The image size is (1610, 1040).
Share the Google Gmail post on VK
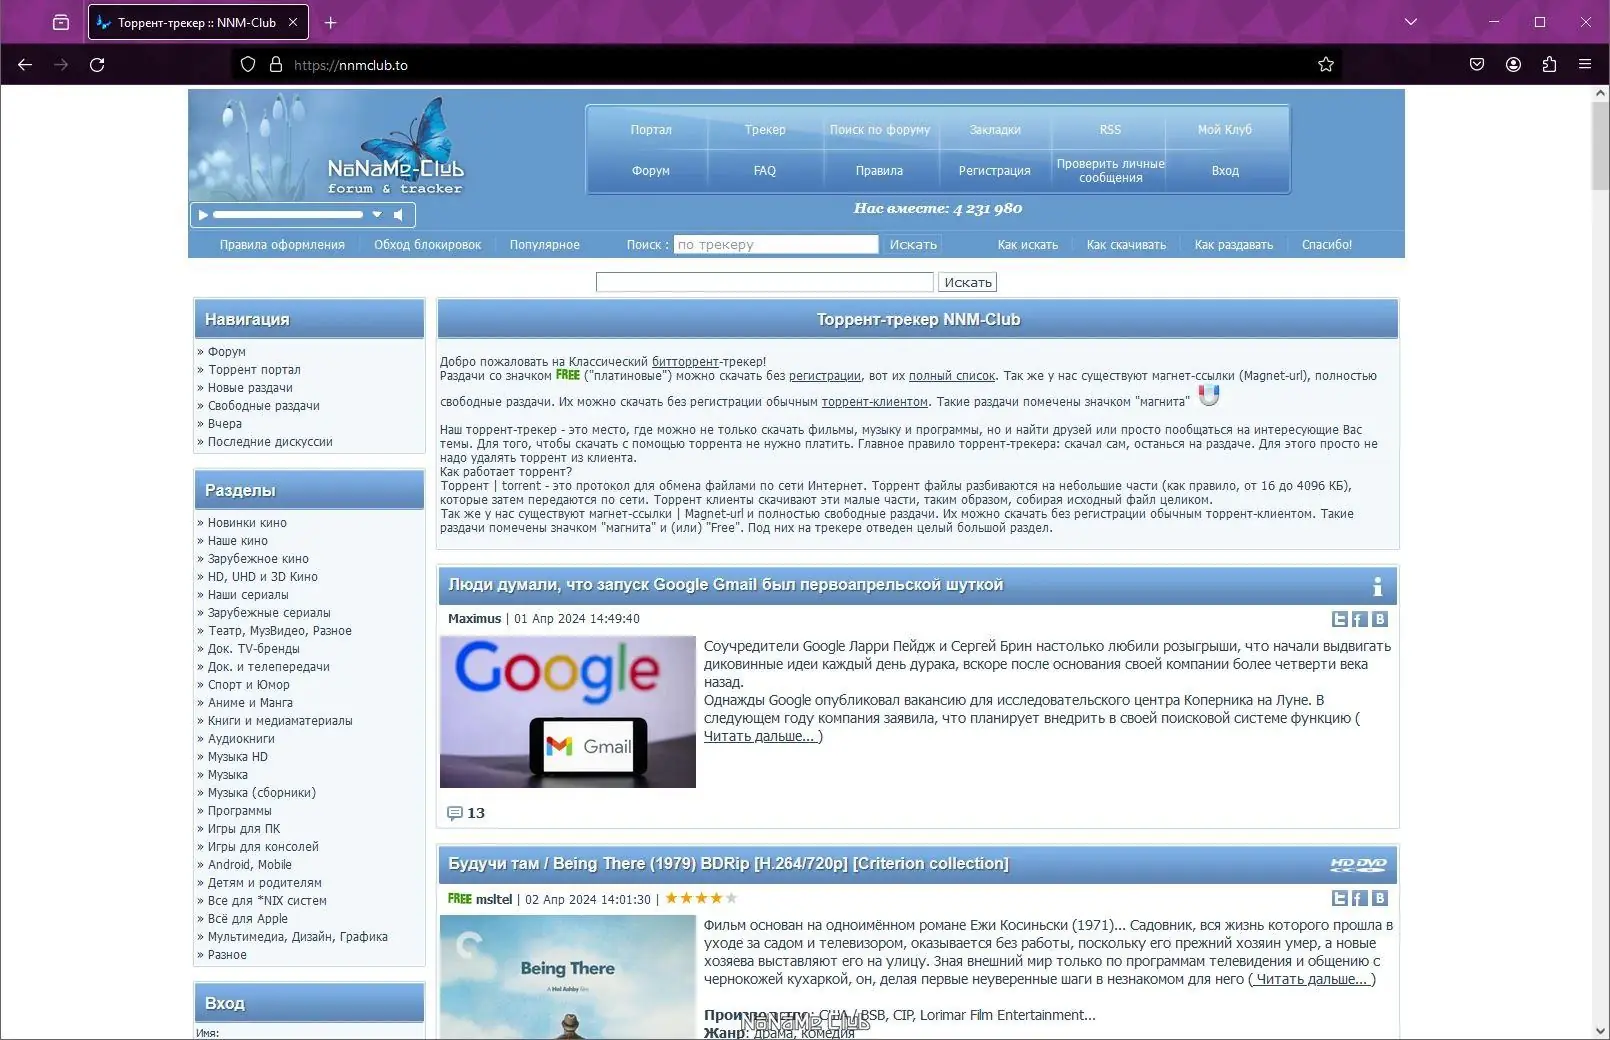point(1380,619)
